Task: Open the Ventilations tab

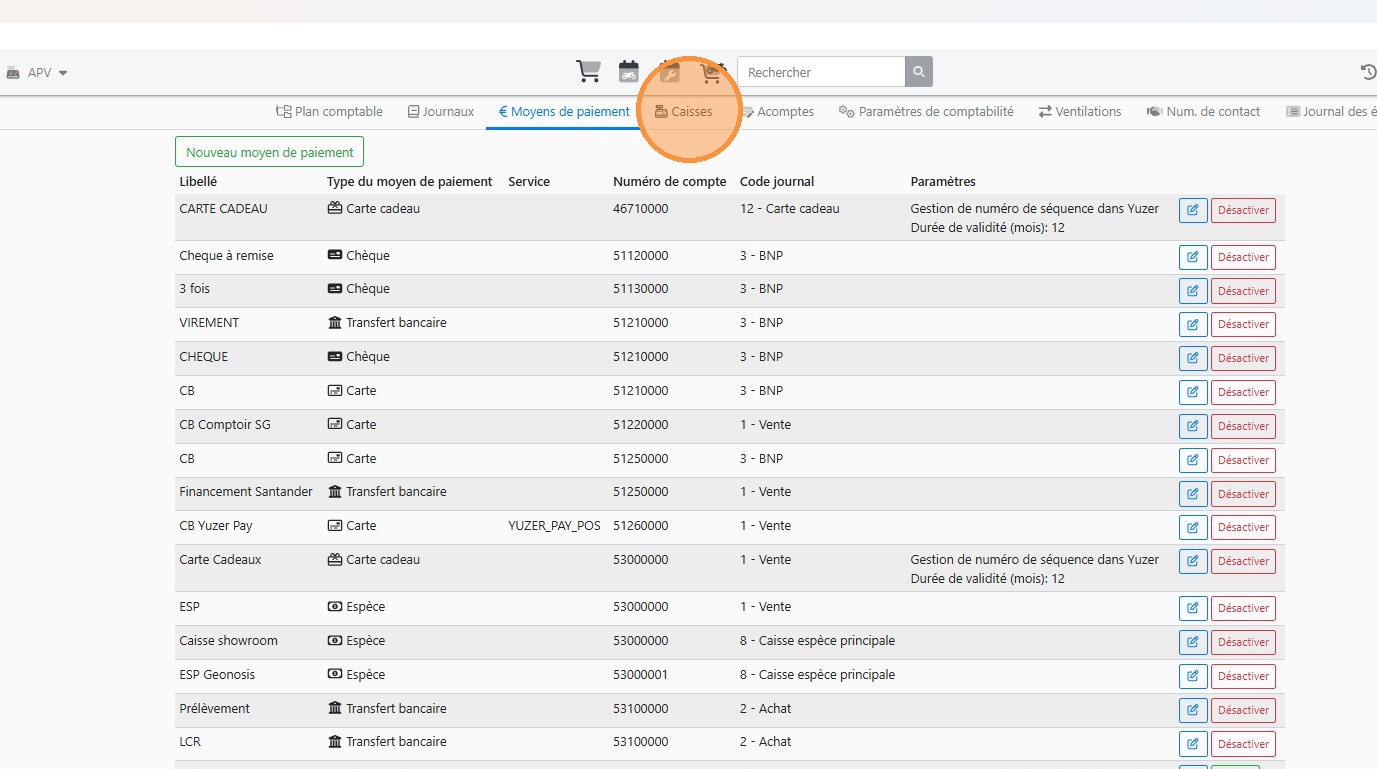Action: (1080, 112)
